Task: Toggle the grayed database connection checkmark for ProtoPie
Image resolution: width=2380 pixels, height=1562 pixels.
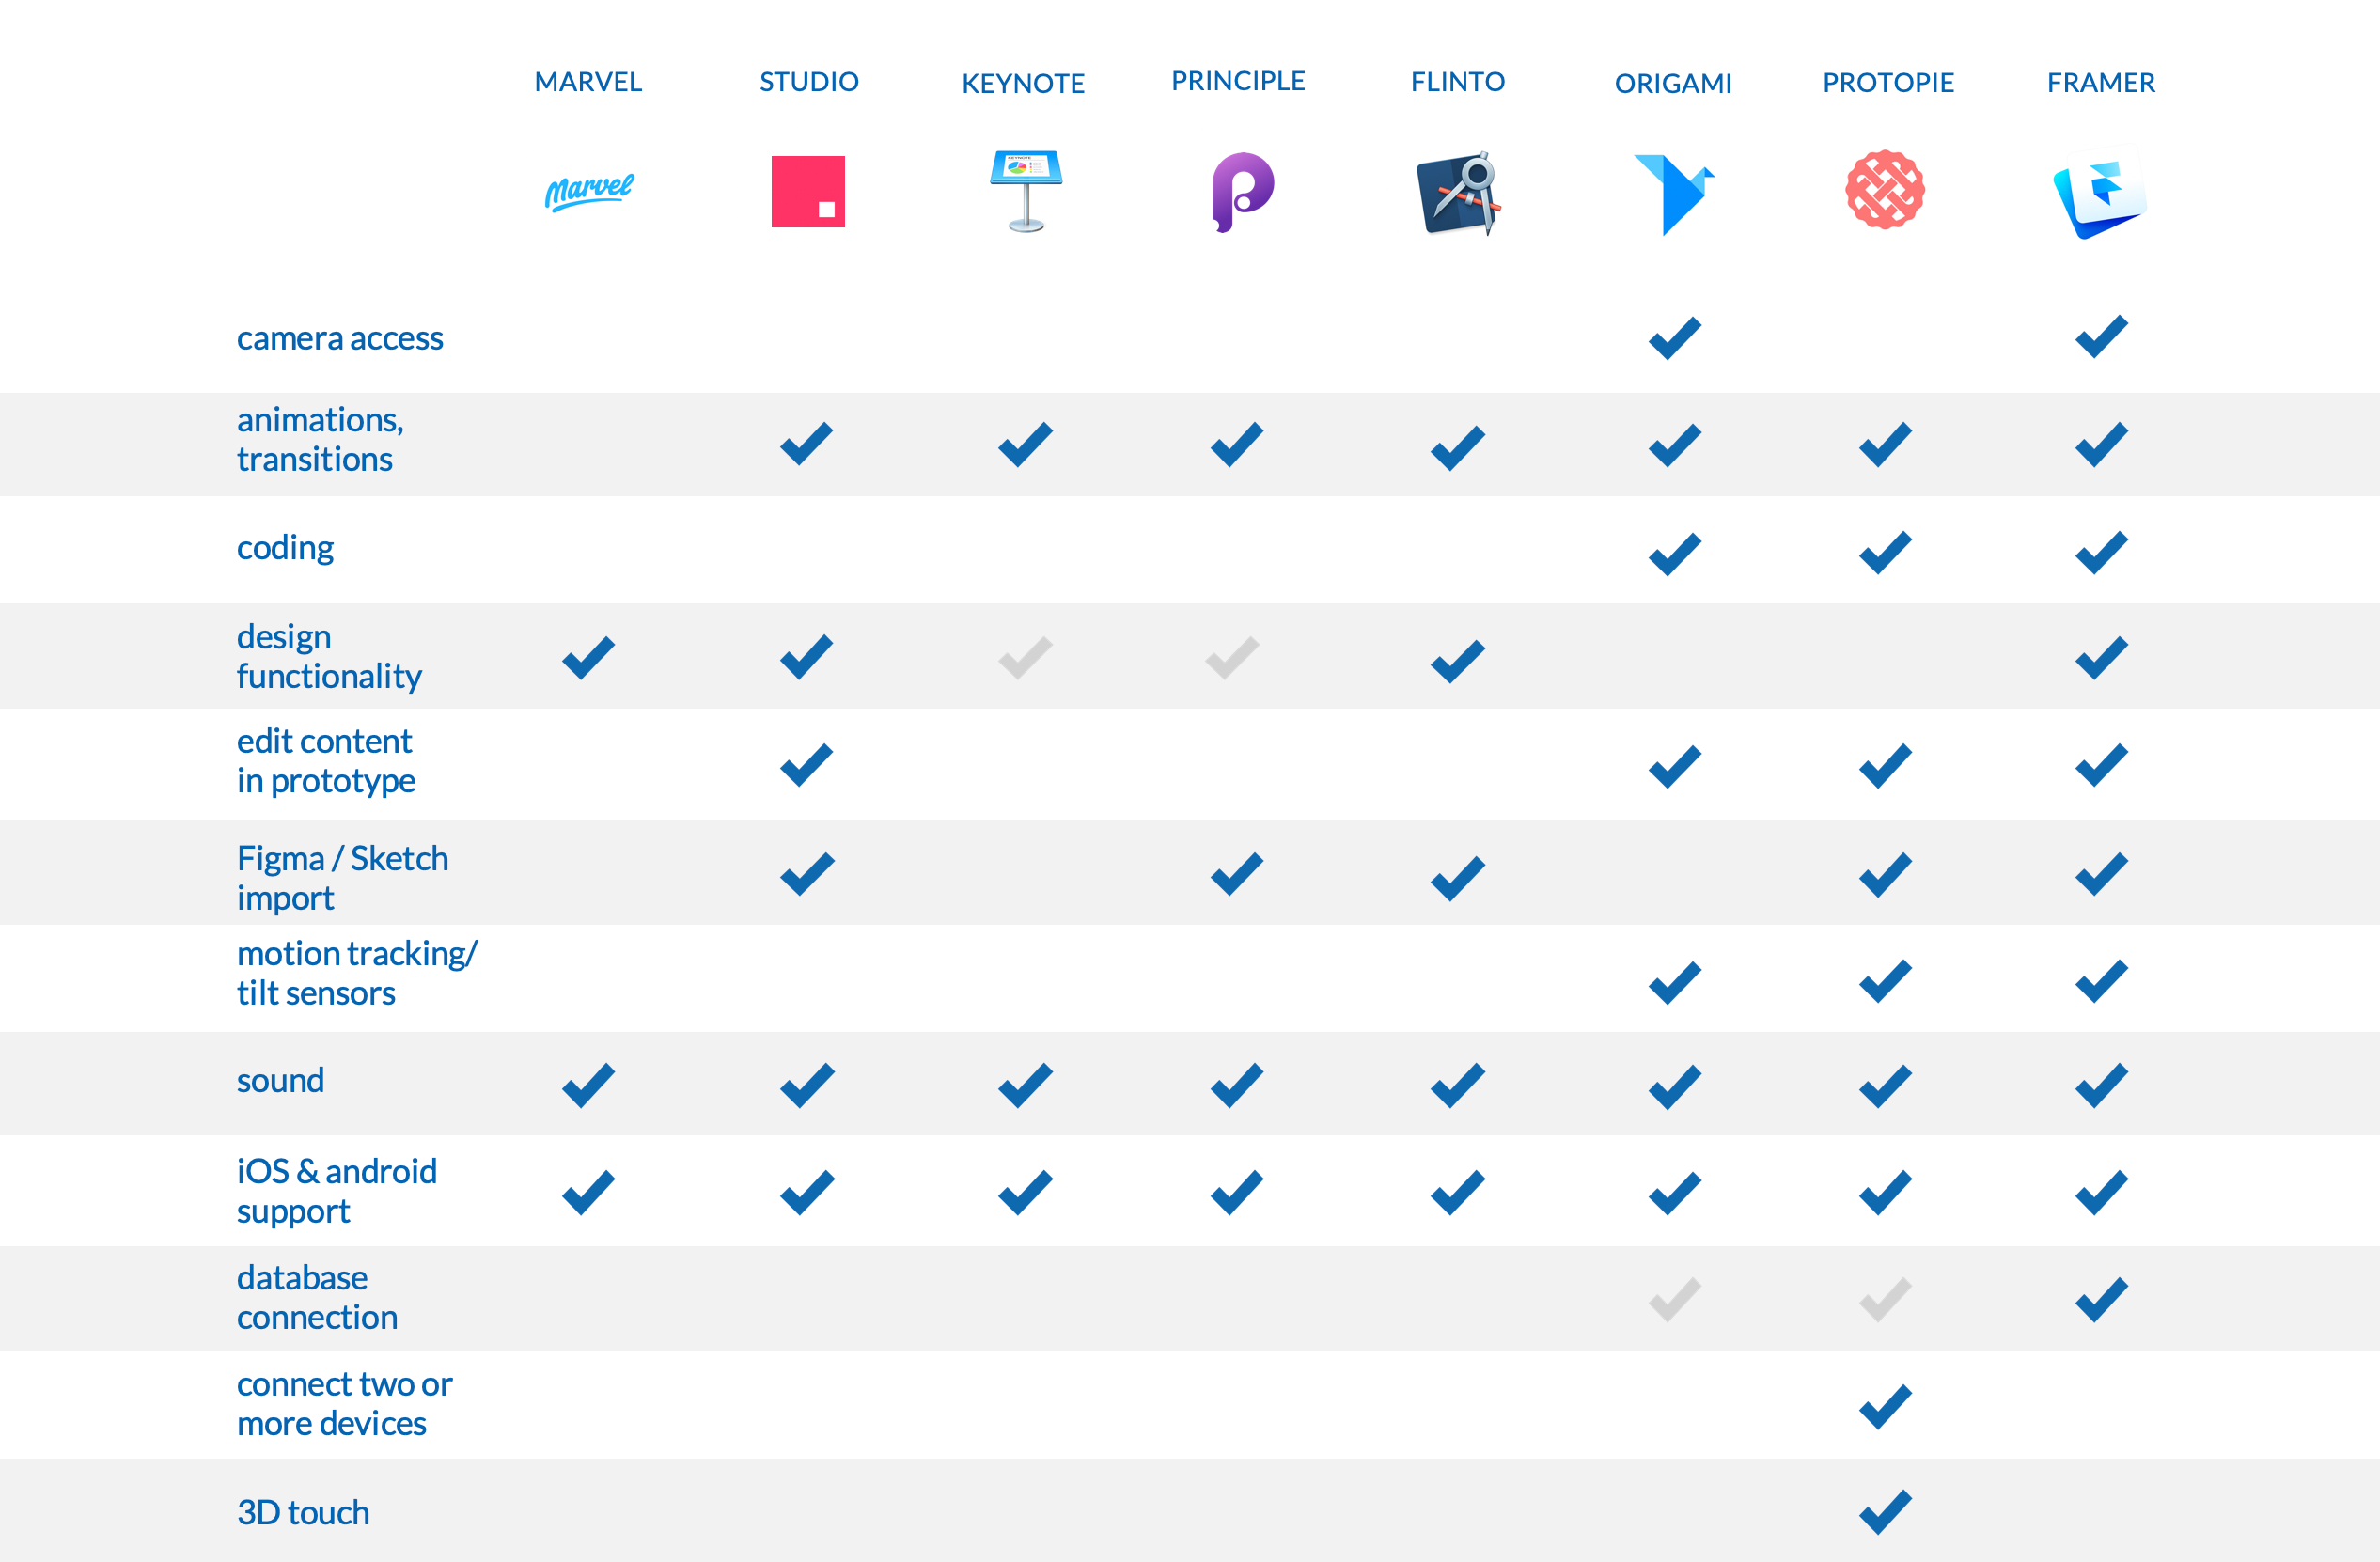Action: pyautogui.click(x=1884, y=1299)
